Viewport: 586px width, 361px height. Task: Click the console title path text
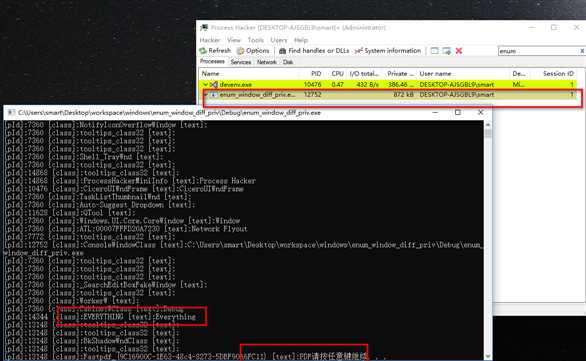[169, 112]
